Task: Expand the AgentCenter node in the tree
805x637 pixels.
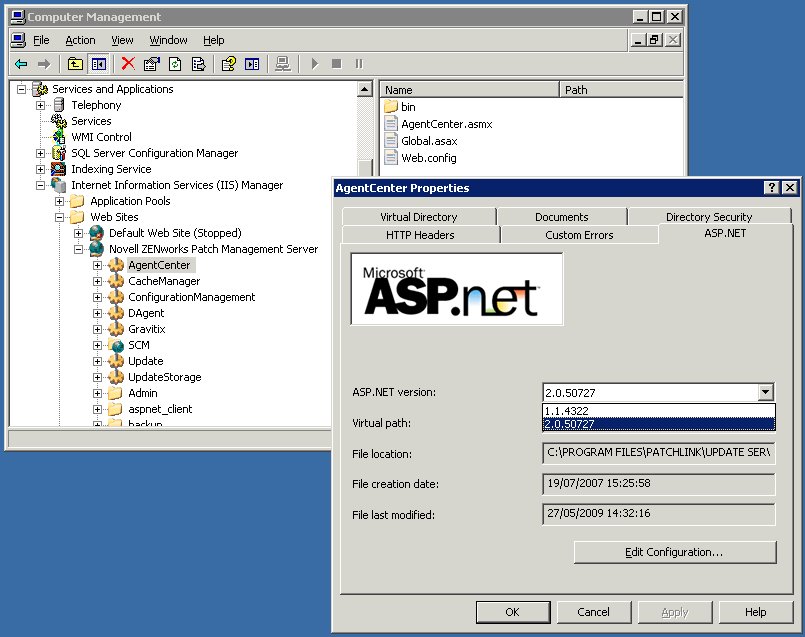Action: (98, 265)
